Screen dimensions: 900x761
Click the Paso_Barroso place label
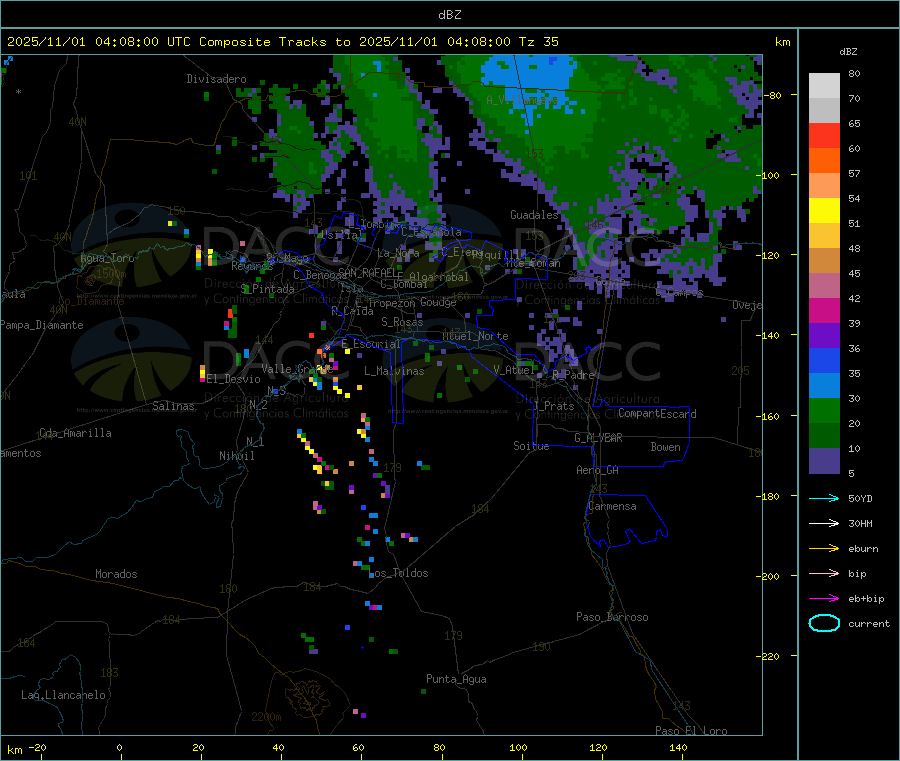click(x=612, y=617)
